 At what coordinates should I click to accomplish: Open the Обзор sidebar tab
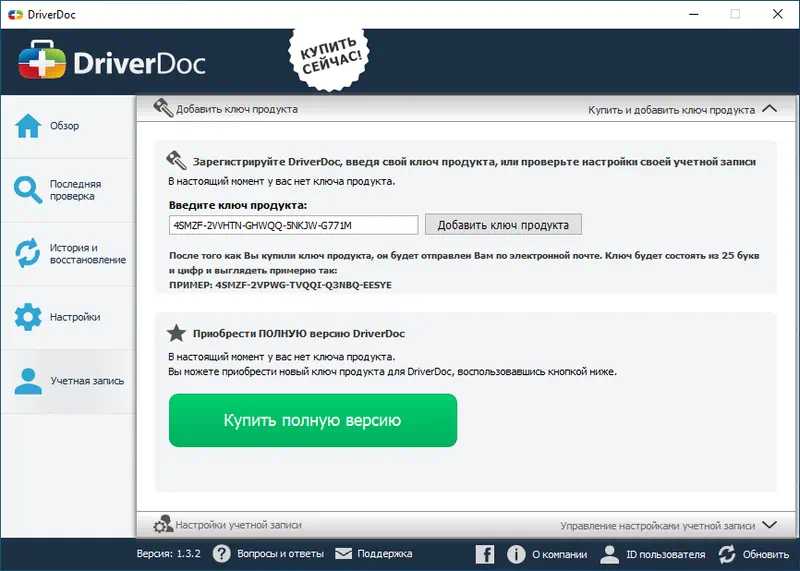click(x=68, y=126)
